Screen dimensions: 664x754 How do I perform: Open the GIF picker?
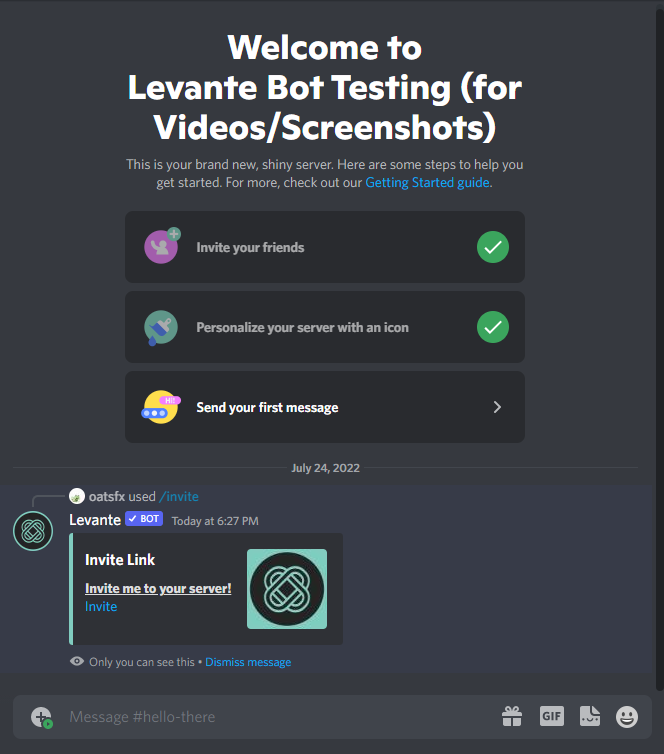[x=551, y=716]
